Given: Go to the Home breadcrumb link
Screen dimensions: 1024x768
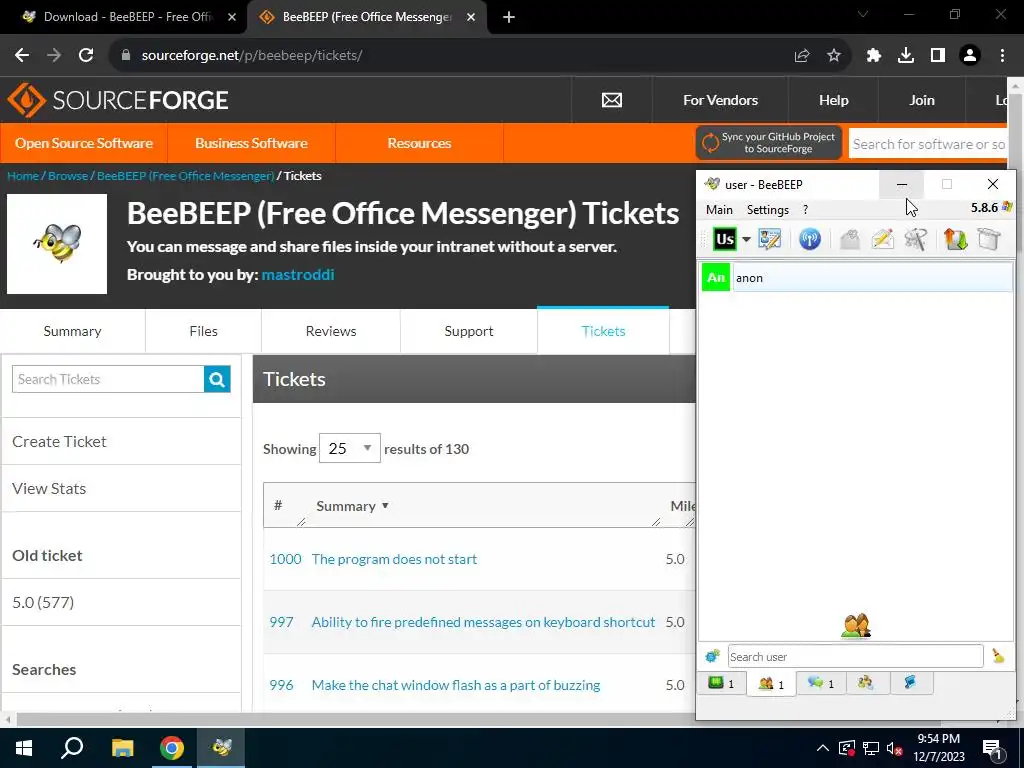Looking at the screenshot, I should point(23,176).
